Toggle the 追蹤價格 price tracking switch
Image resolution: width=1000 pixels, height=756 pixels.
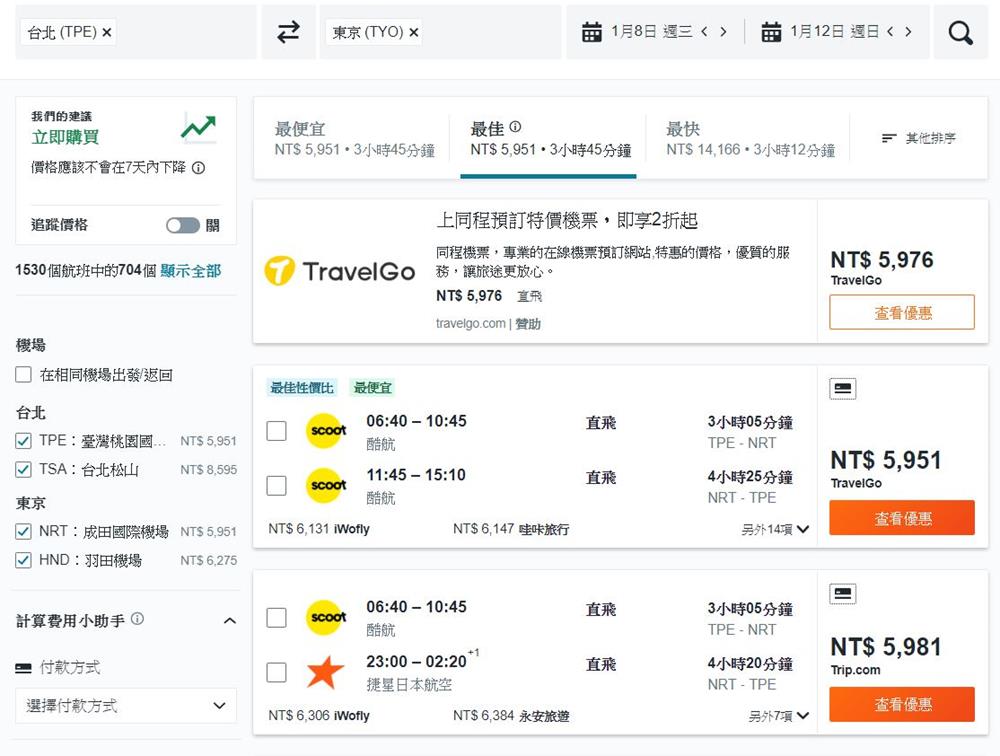coord(183,225)
